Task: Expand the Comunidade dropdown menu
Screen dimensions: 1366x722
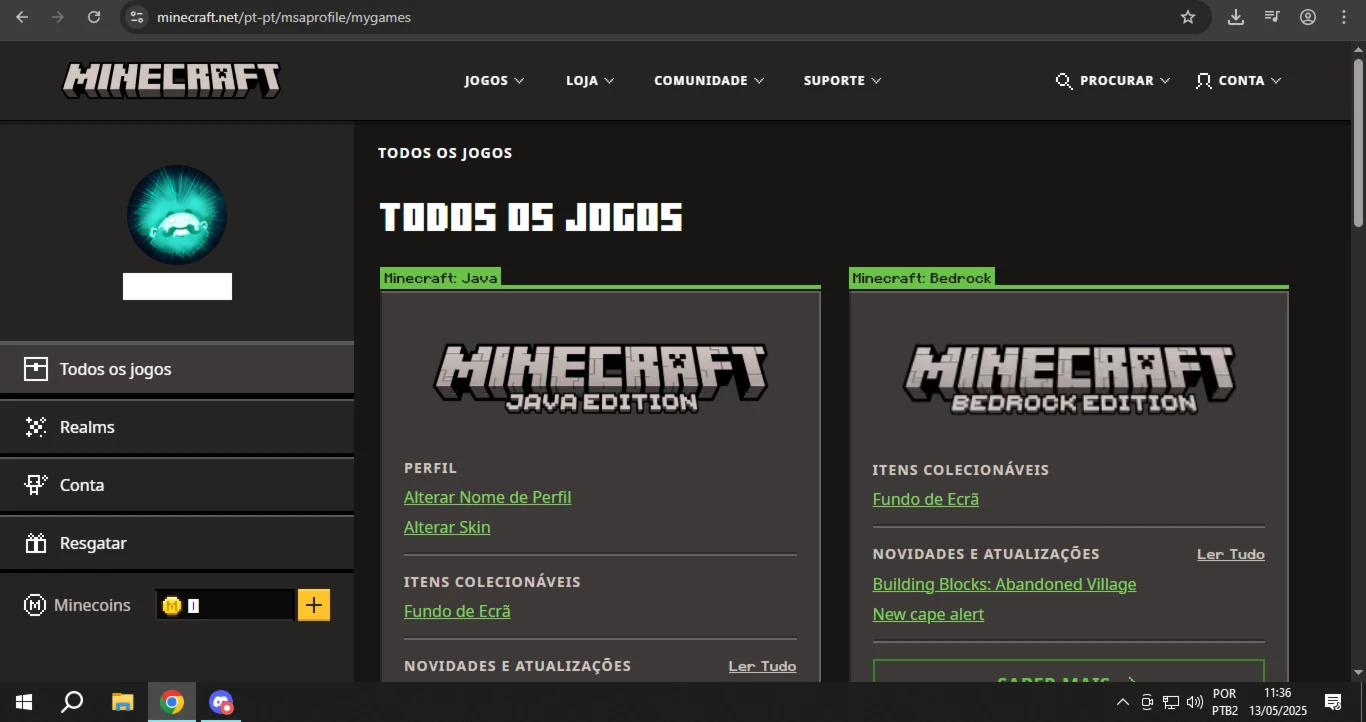Action: click(x=709, y=81)
